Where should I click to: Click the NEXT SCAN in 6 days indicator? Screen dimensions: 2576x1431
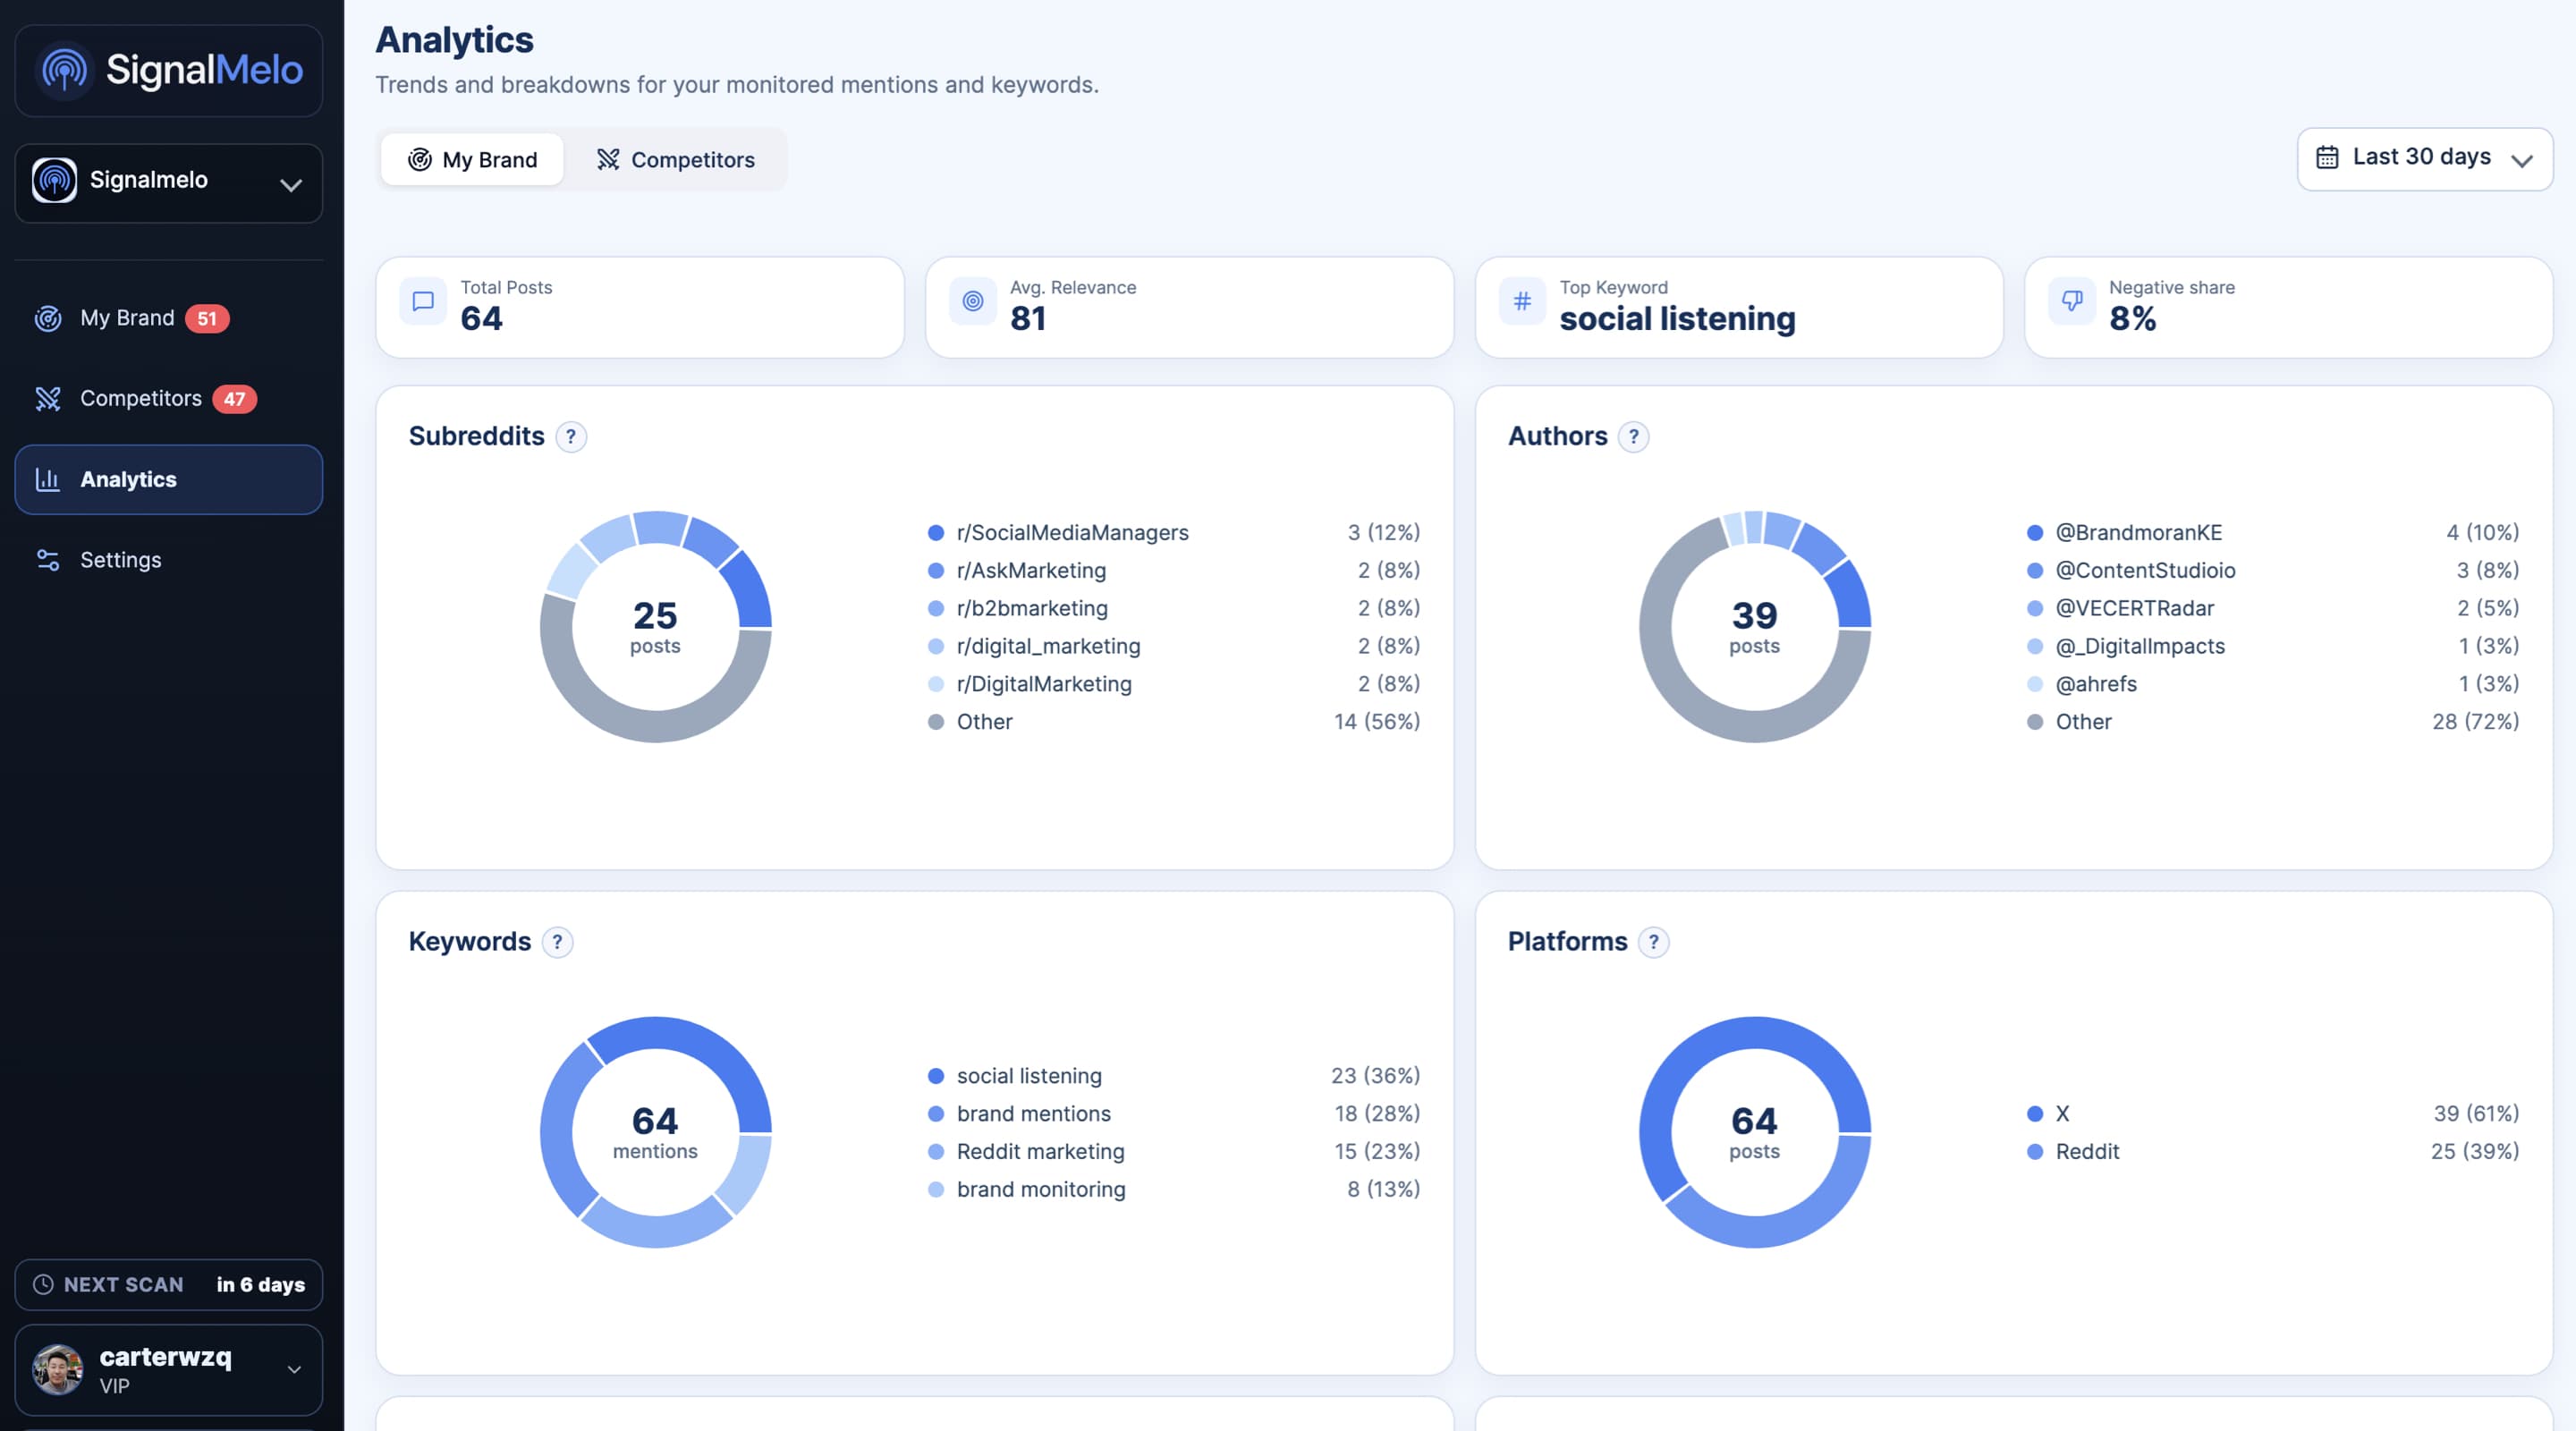click(x=168, y=1285)
